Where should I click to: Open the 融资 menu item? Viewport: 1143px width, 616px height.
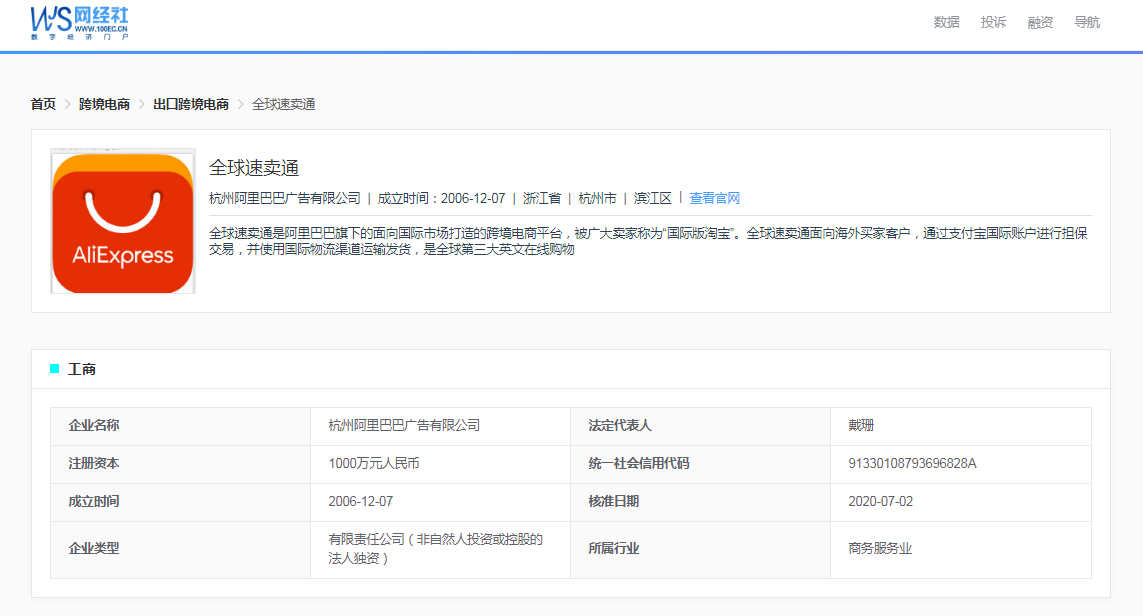pos(1039,21)
